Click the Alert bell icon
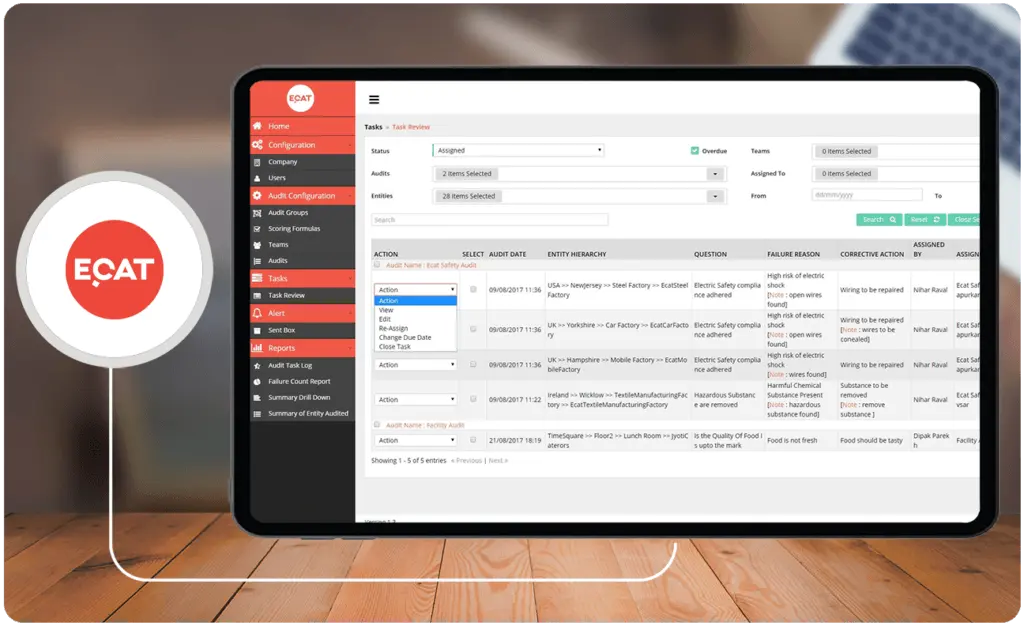The height and width of the screenshot is (626, 1024). pyautogui.click(x=257, y=313)
